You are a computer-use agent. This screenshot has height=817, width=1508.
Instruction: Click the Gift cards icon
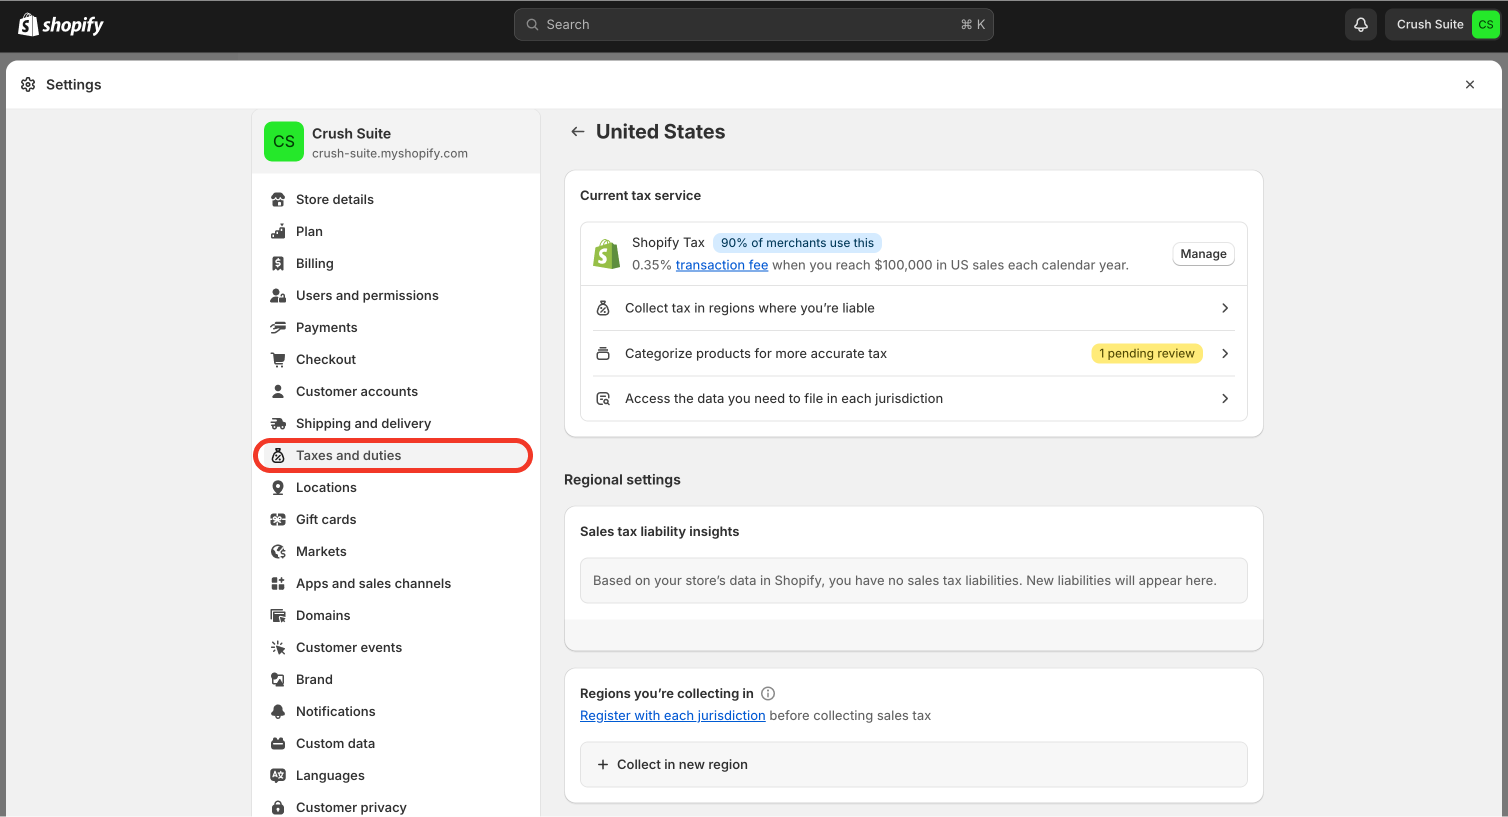coord(278,520)
